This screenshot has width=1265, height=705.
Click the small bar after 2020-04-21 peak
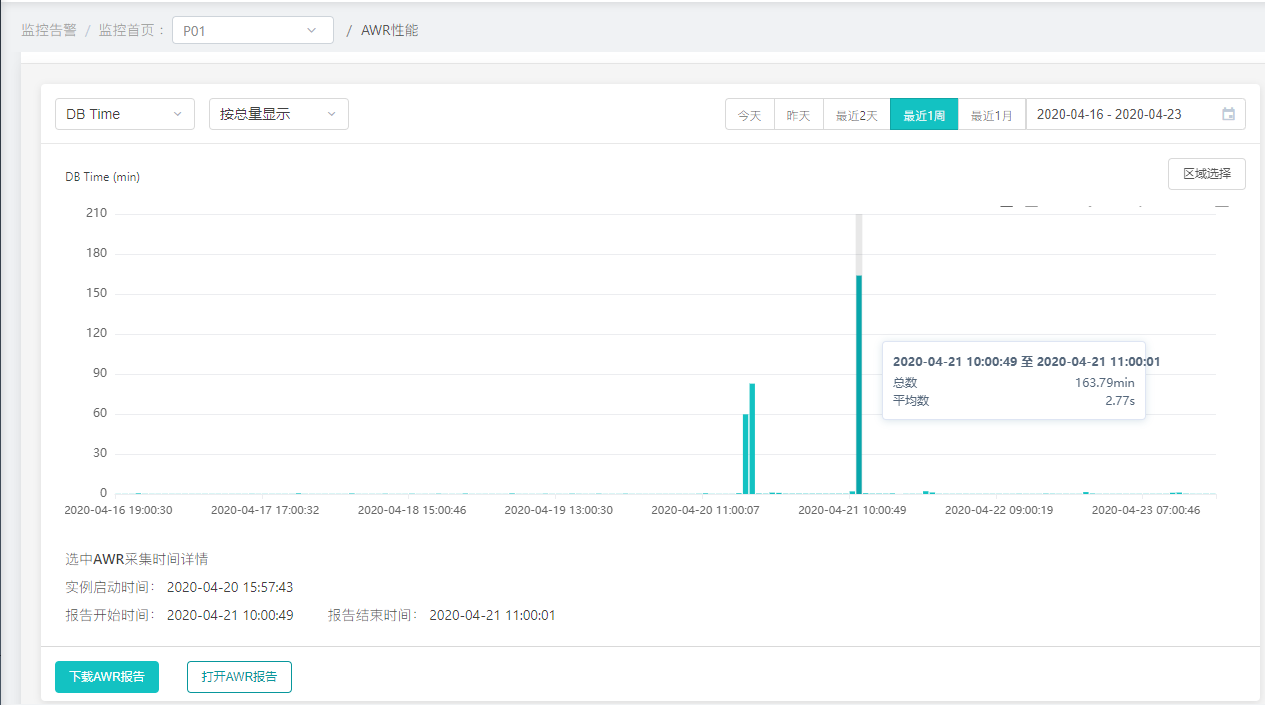[x=926, y=492]
